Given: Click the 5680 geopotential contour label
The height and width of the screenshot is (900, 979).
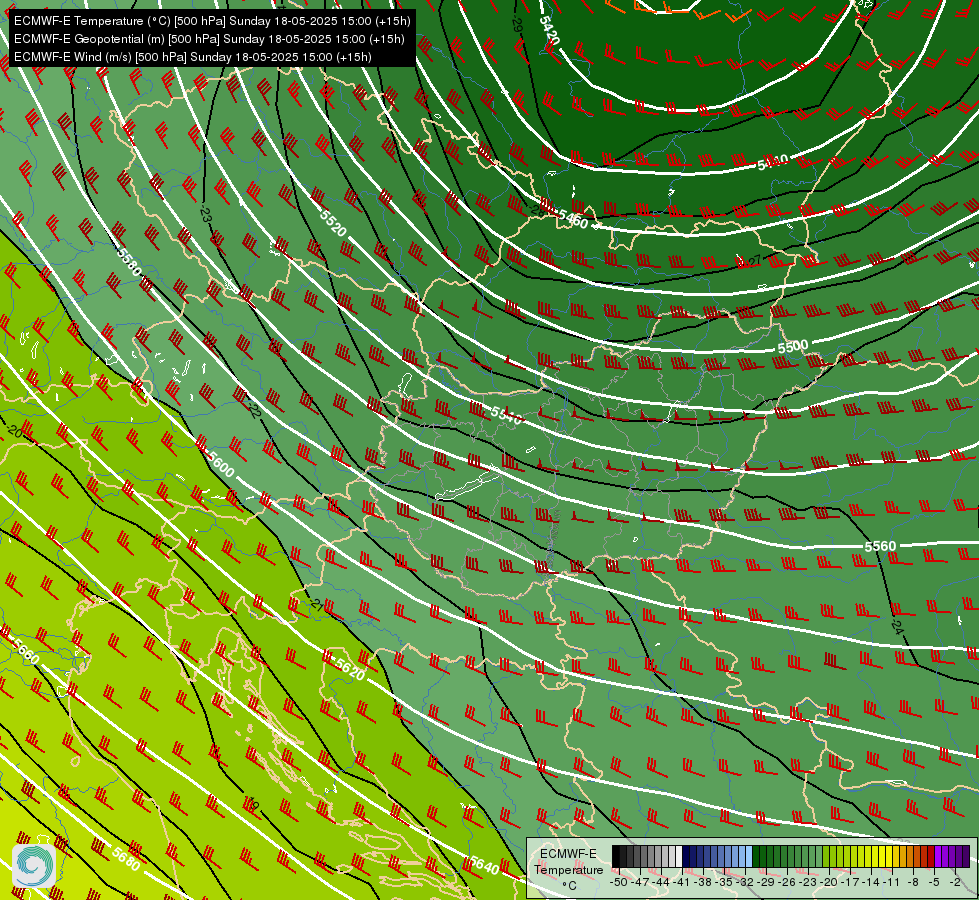Looking at the screenshot, I should pyautogui.click(x=126, y=858).
